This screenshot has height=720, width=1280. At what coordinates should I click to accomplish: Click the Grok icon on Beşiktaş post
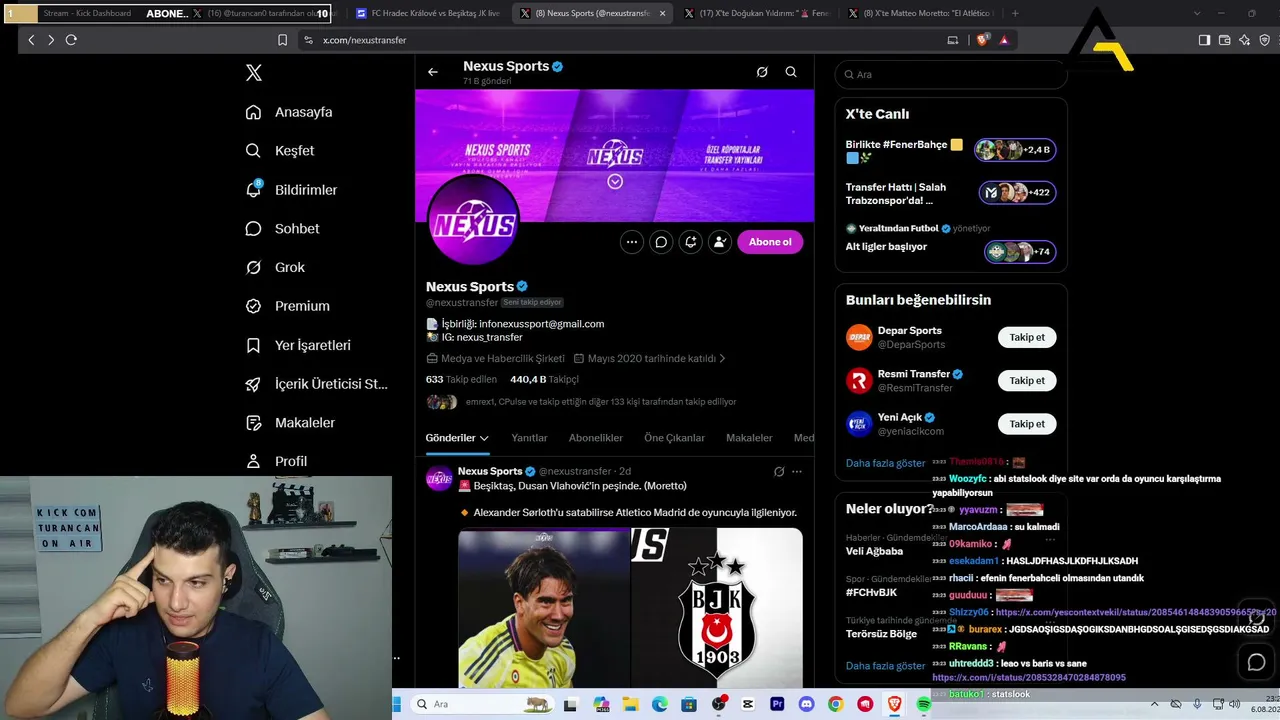(779, 471)
